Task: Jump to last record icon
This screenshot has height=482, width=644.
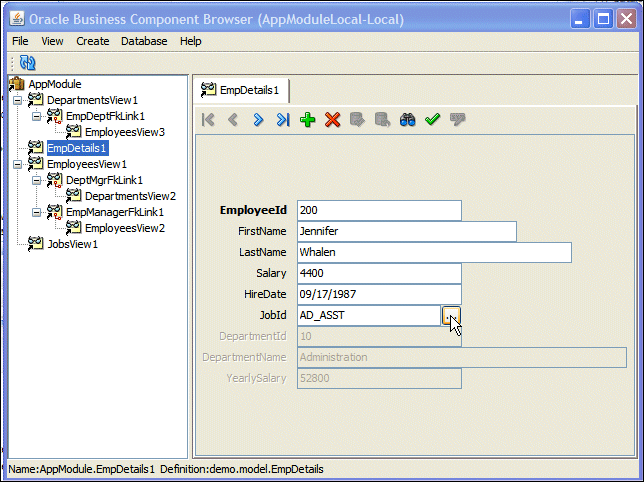Action: [283, 119]
